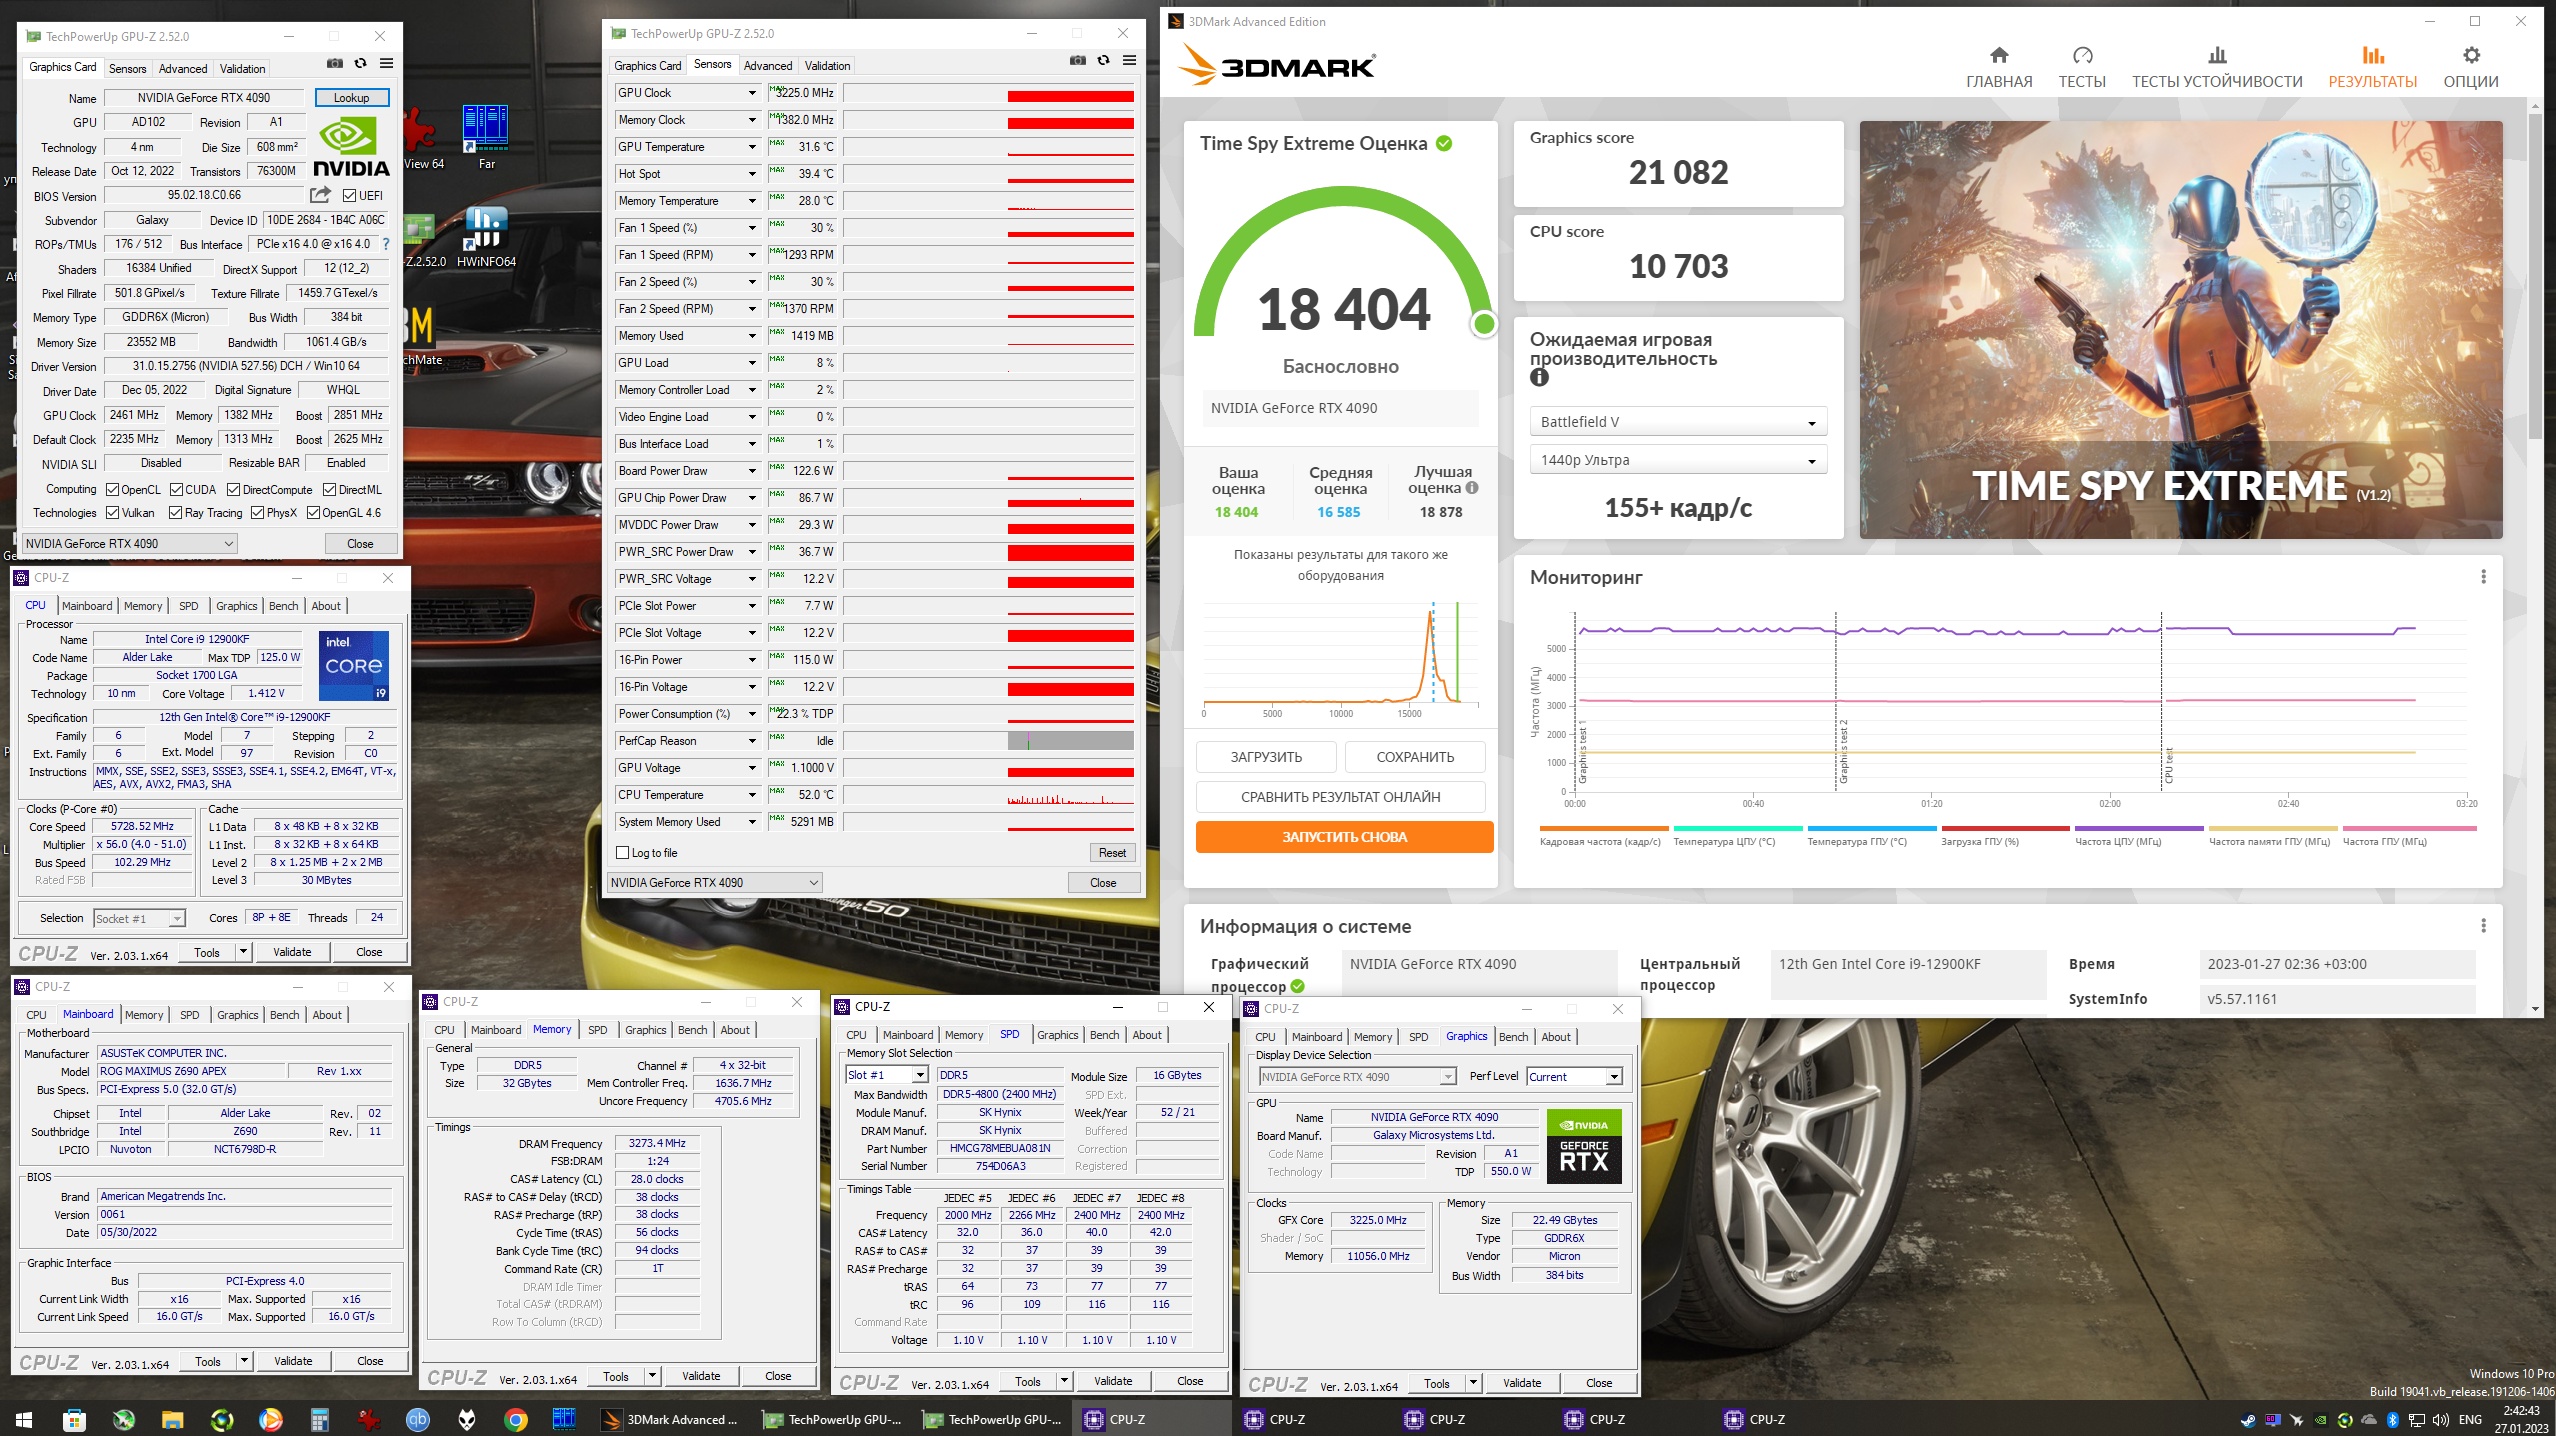
Task: Click the Bus Interface question mark icon
Action: click(386, 244)
